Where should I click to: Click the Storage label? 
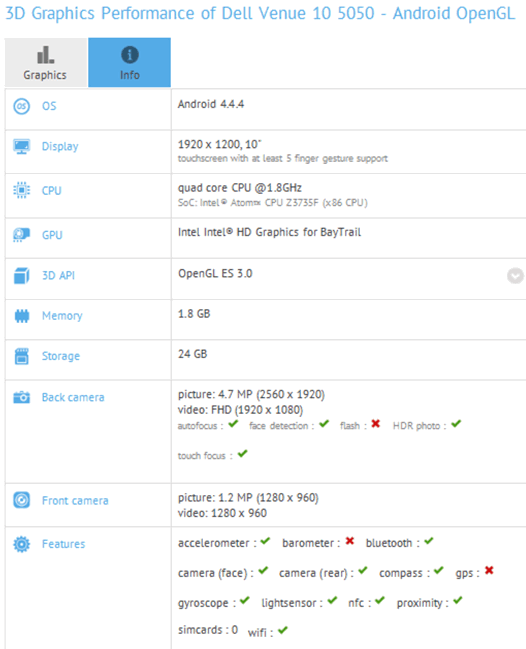coord(61,356)
